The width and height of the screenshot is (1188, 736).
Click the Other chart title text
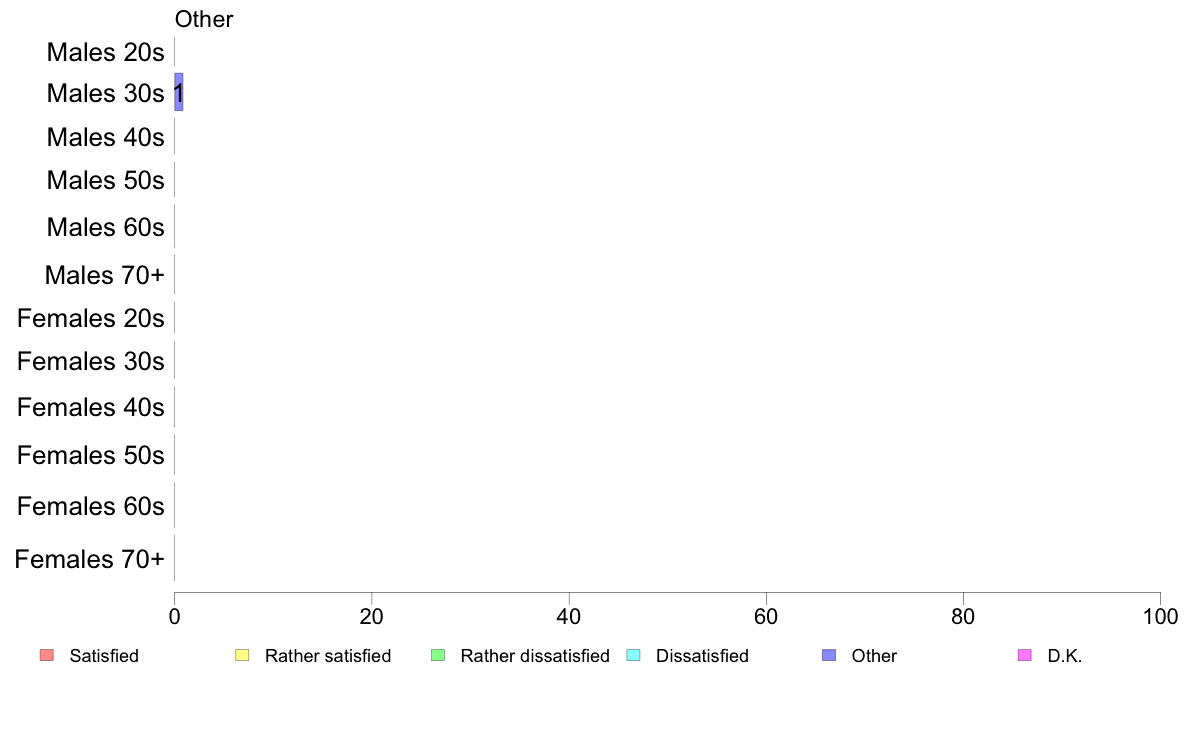pos(204,19)
